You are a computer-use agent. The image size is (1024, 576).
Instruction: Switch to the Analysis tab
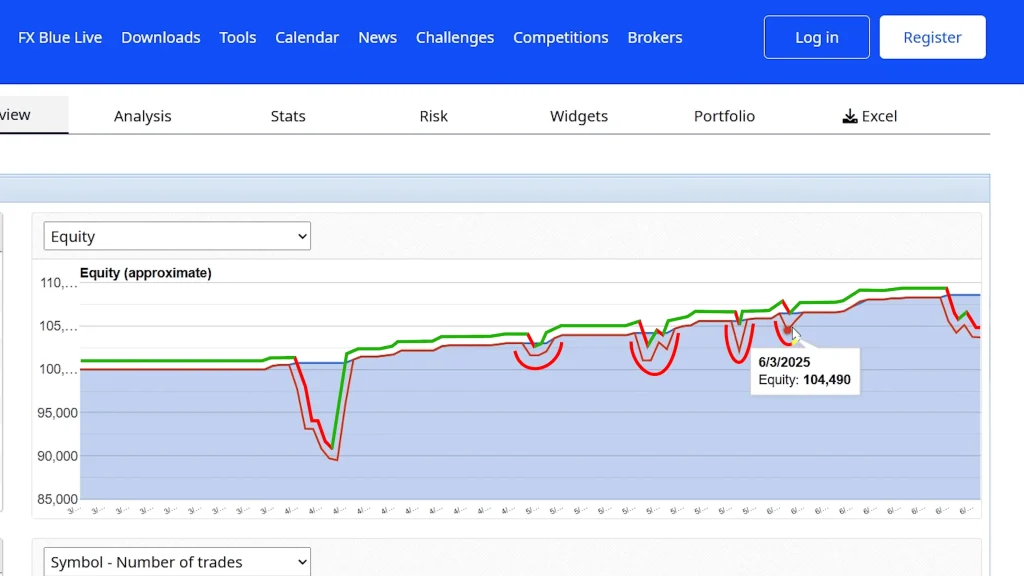tap(143, 116)
